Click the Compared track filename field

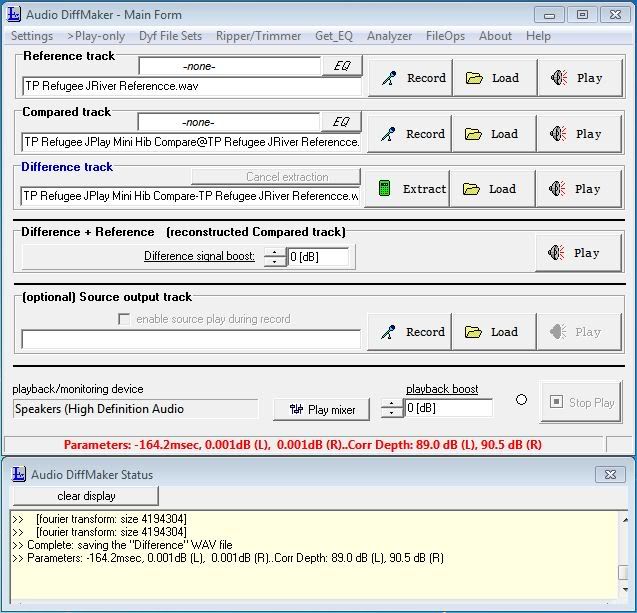(191, 142)
